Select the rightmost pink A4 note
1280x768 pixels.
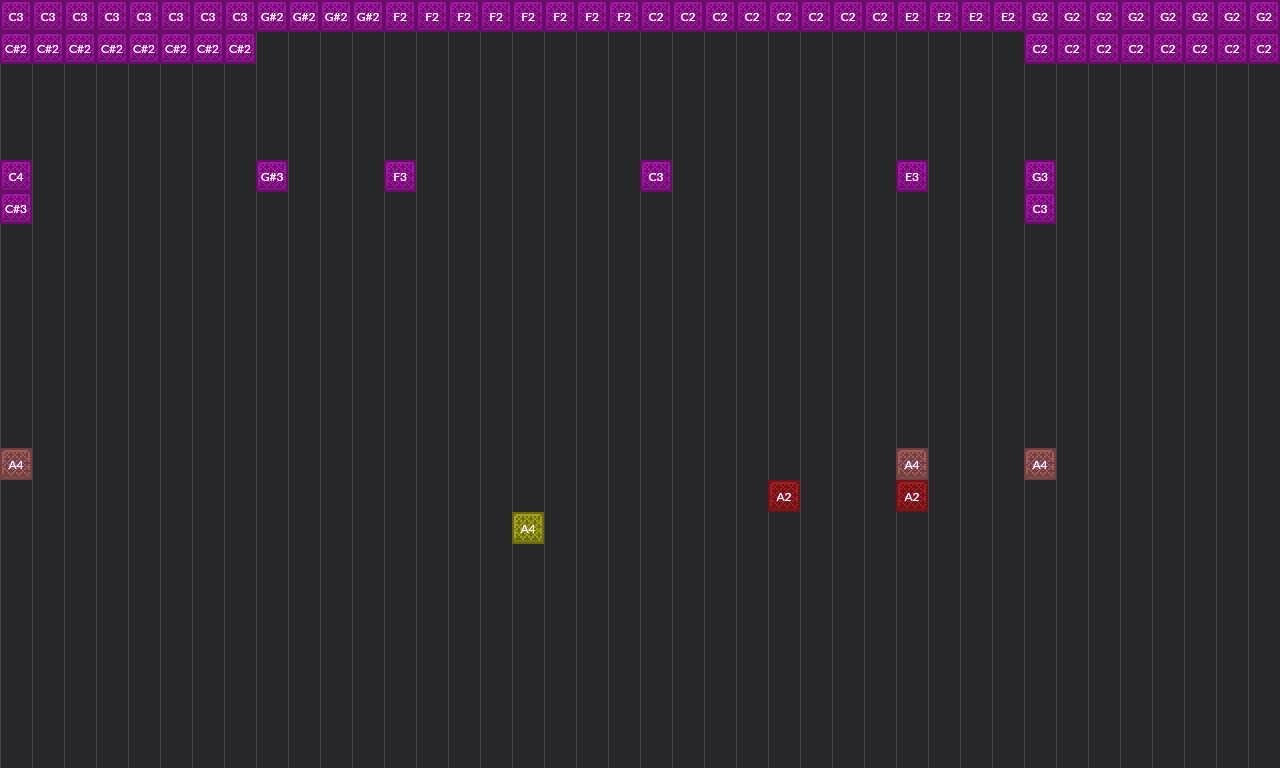[x=1040, y=465]
